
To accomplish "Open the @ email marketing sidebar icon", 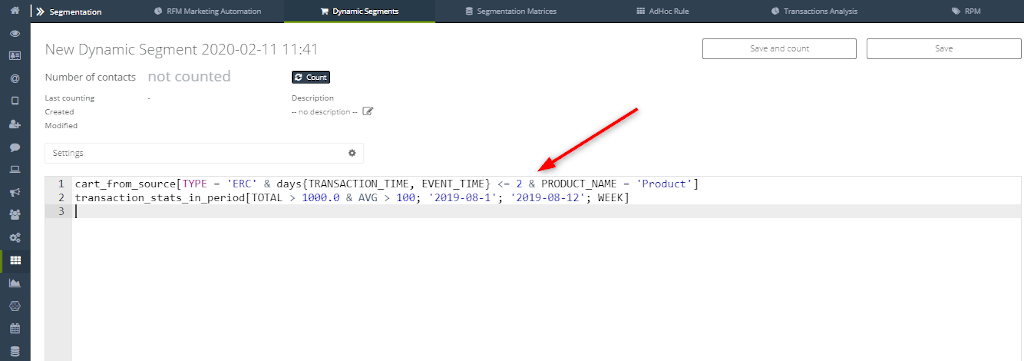I will click(15, 78).
